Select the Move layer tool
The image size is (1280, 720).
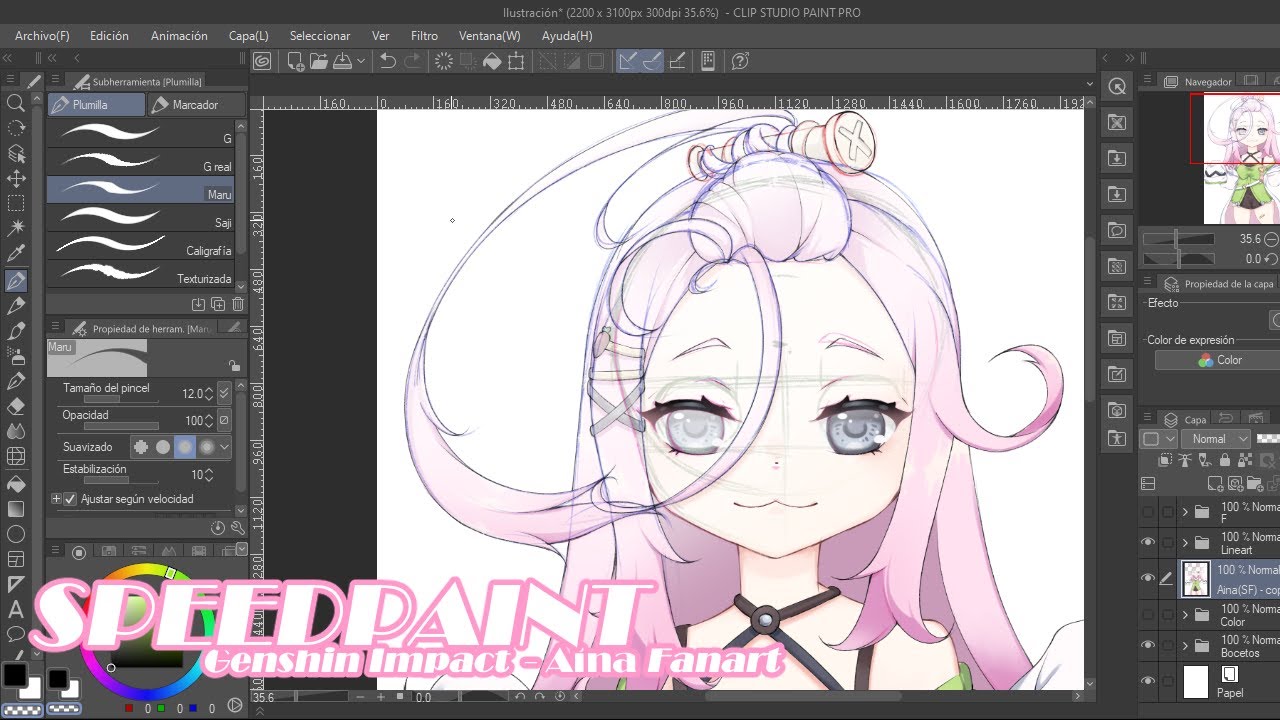pos(16,179)
